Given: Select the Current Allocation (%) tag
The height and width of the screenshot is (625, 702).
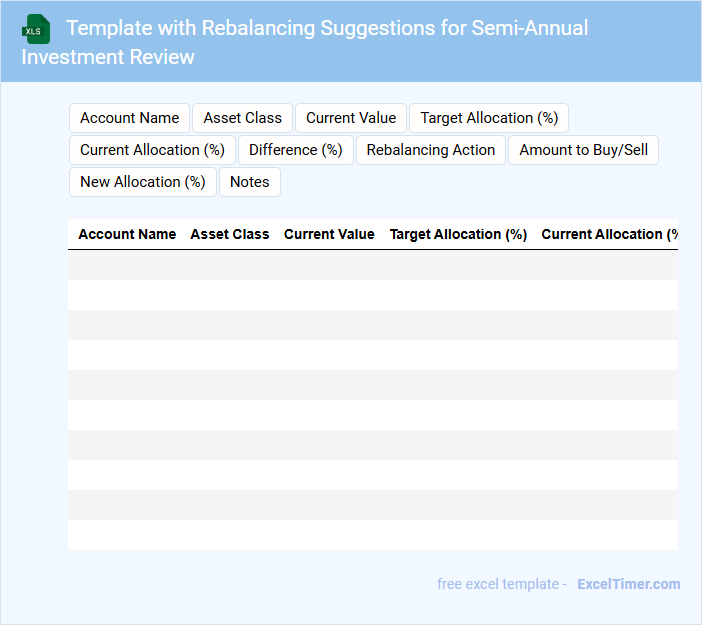Looking at the screenshot, I should [x=152, y=150].
